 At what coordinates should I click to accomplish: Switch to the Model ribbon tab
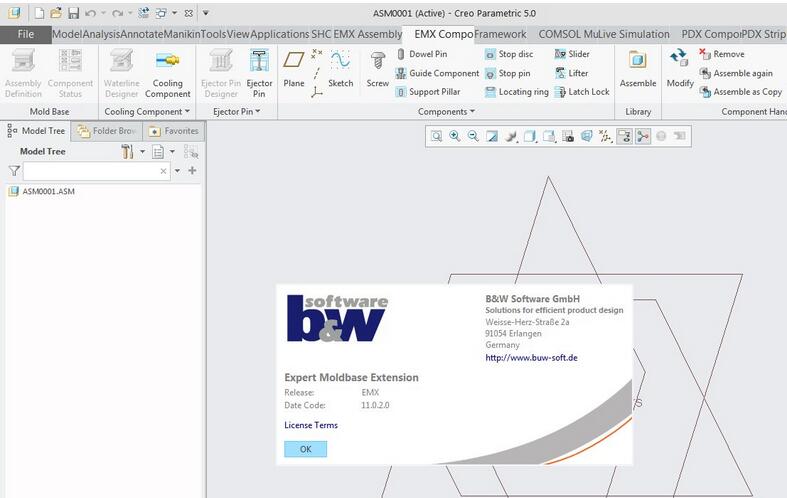pos(67,34)
